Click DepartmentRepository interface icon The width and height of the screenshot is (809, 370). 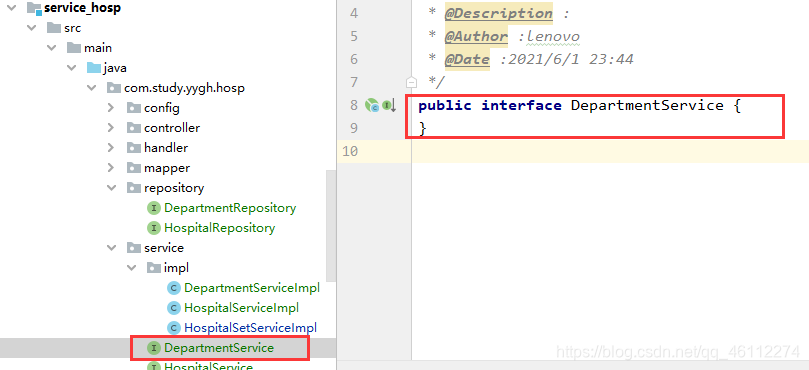tap(154, 208)
